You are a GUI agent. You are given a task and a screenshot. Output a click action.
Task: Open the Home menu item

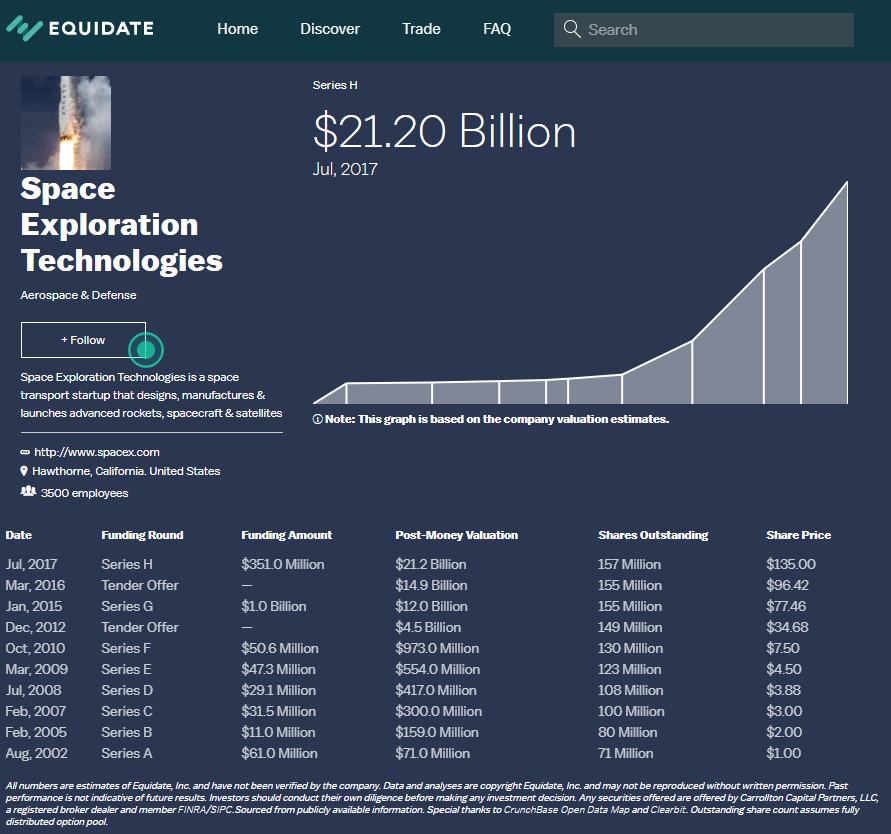click(238, 29)
